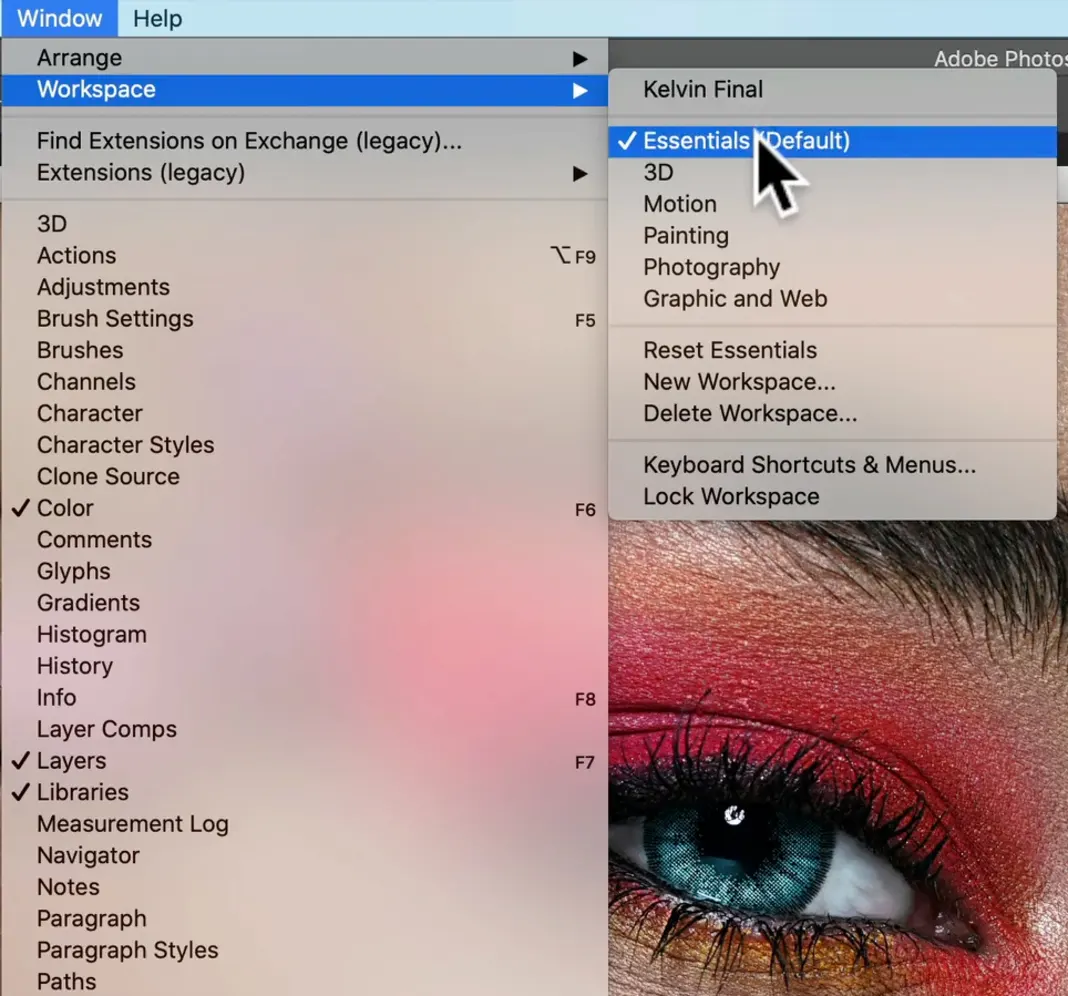Image resolution: width=1068 pixels, height=996 pixels.
Task: Expand the Workspace submenu
Action: tap(304, 90)
